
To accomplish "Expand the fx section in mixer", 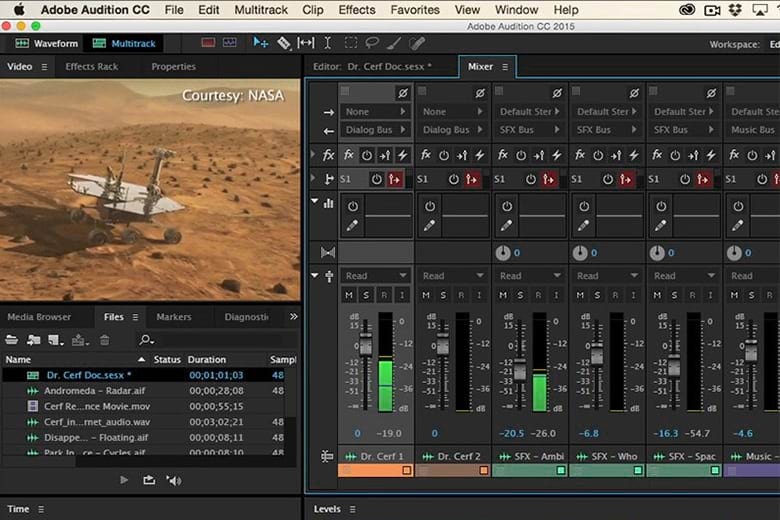I will pos(313,154).
